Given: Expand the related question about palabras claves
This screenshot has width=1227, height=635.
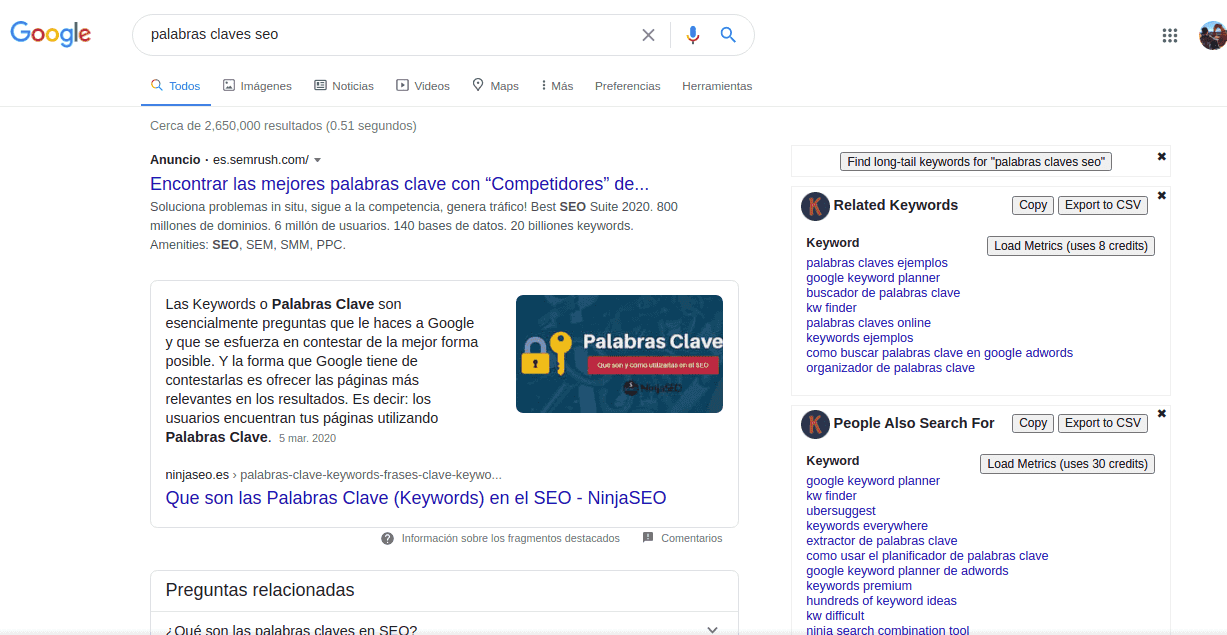Looking at the screenshot, I should [444, 630].
